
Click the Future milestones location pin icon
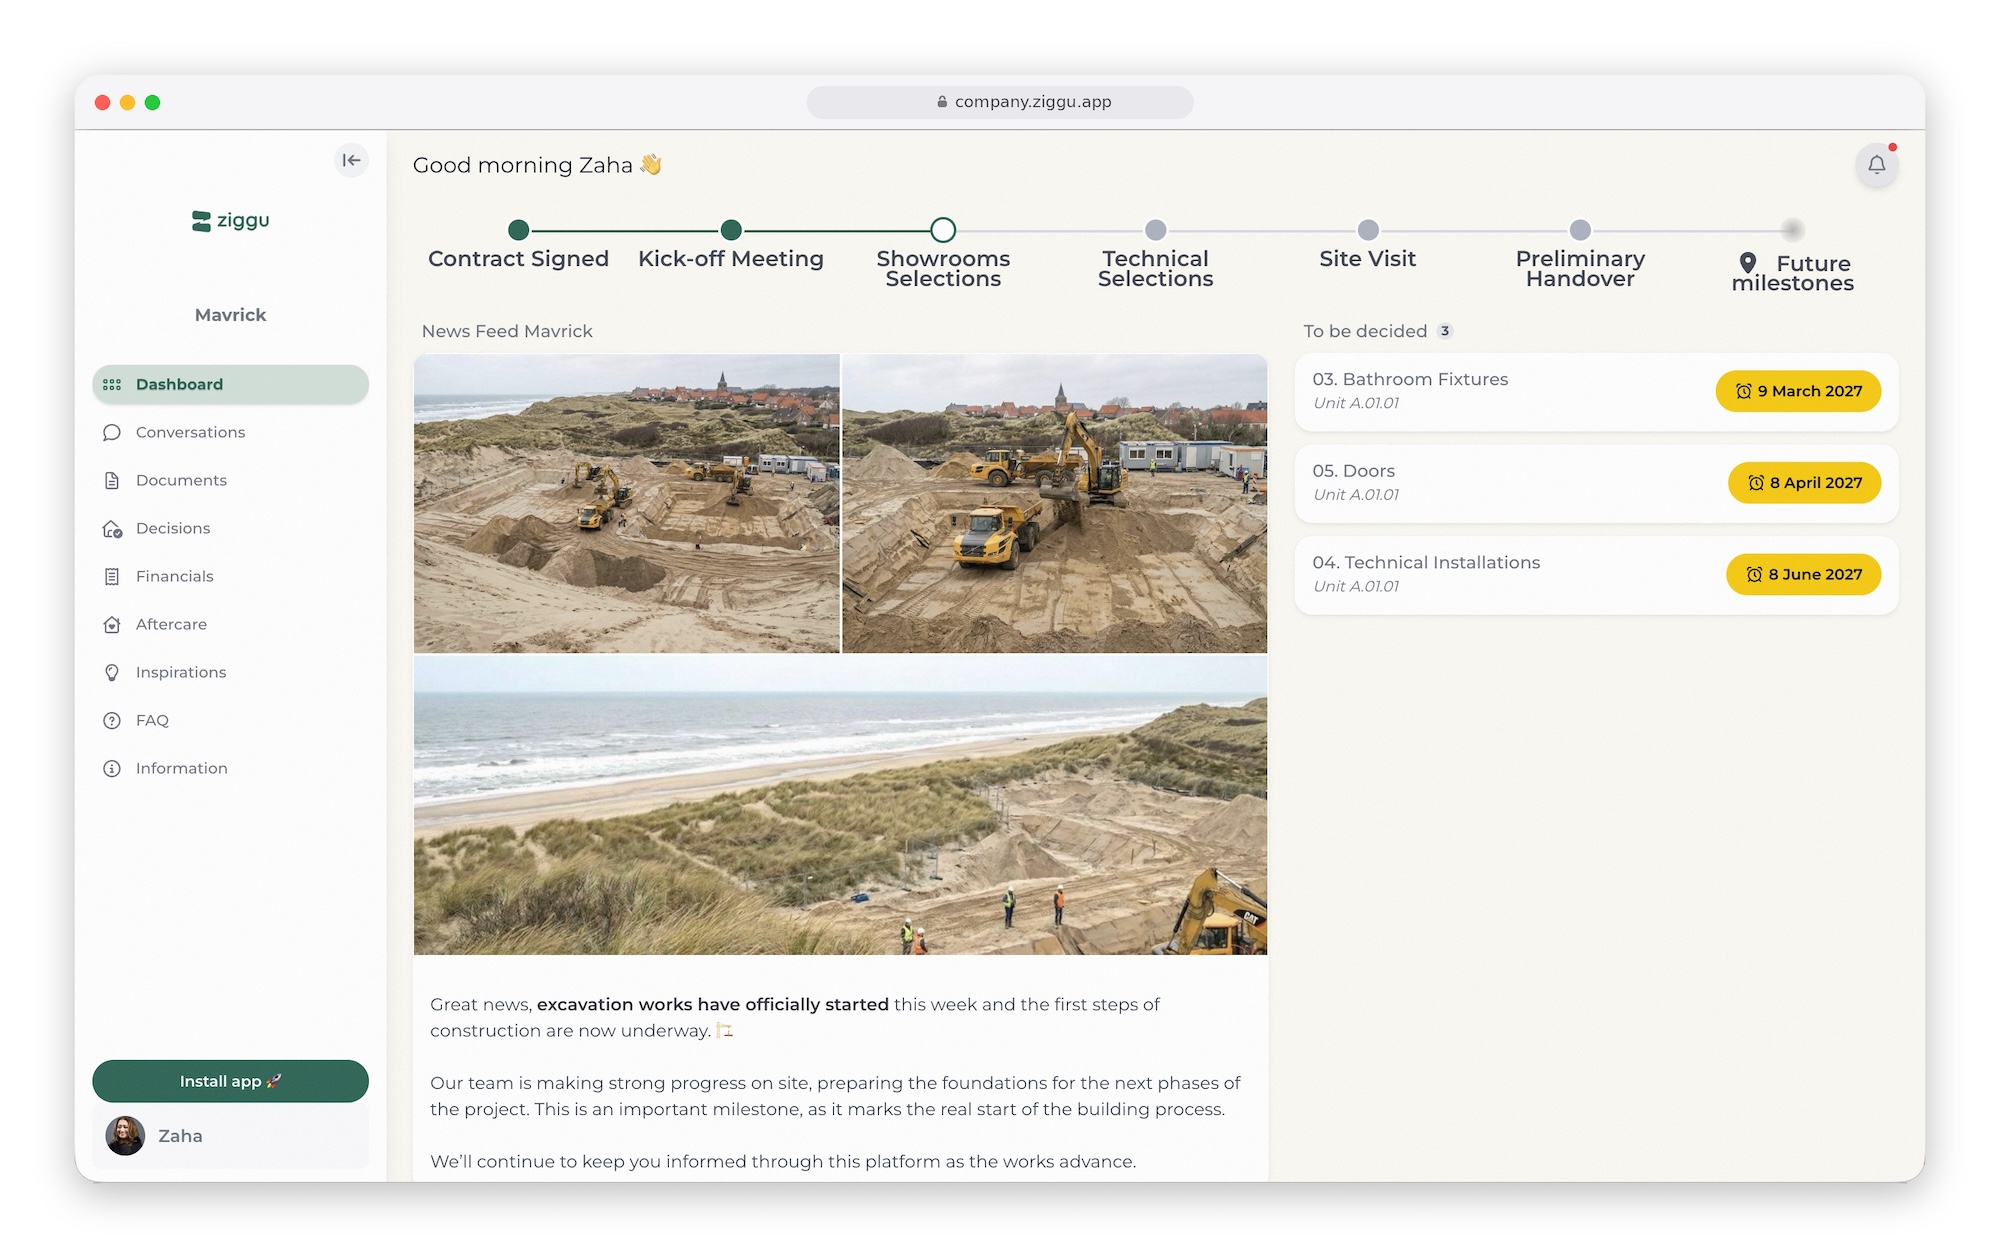click(x=1747, y=262)
